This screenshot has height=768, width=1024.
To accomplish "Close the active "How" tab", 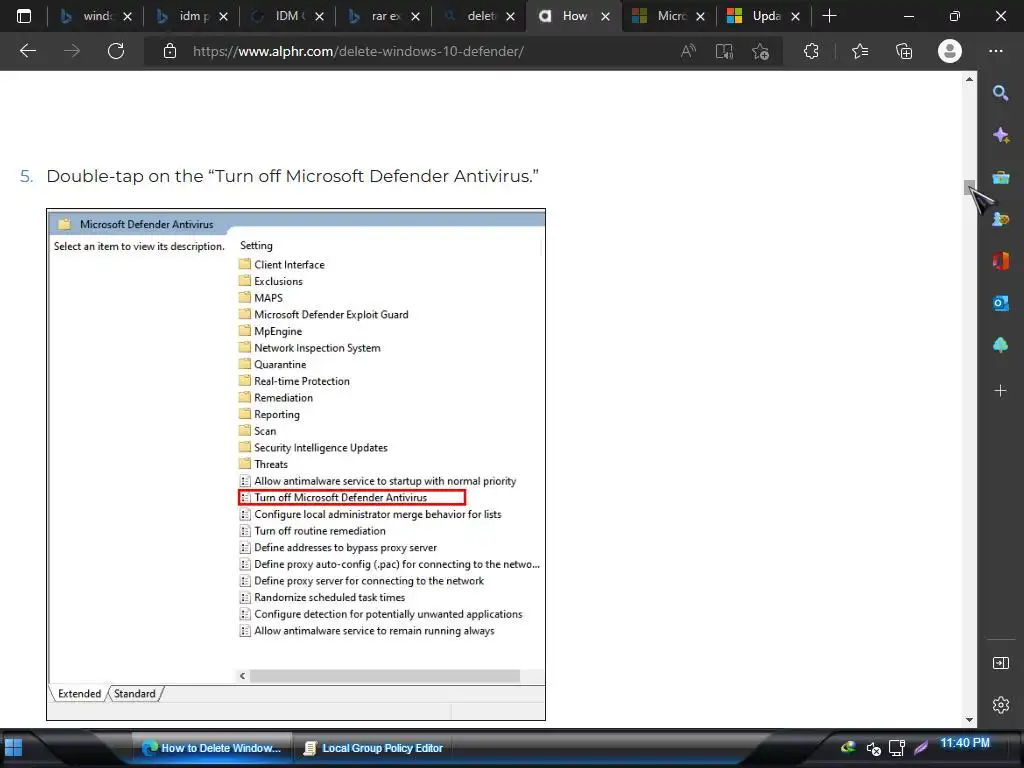I will (605, 16).
